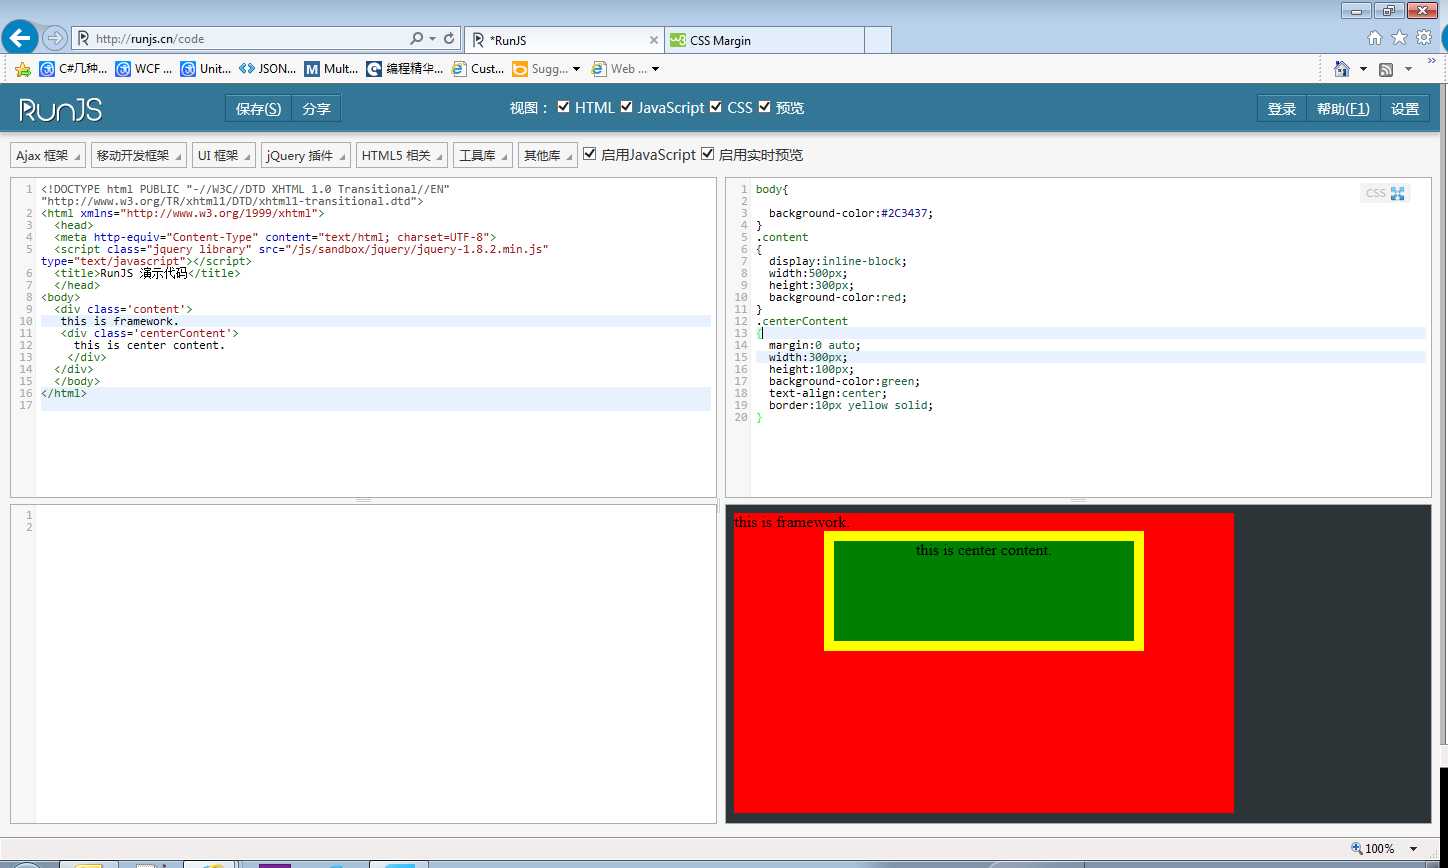Click the 分享 share button
This screenshot has width=1448, height=868.
(x=316, y=108)
